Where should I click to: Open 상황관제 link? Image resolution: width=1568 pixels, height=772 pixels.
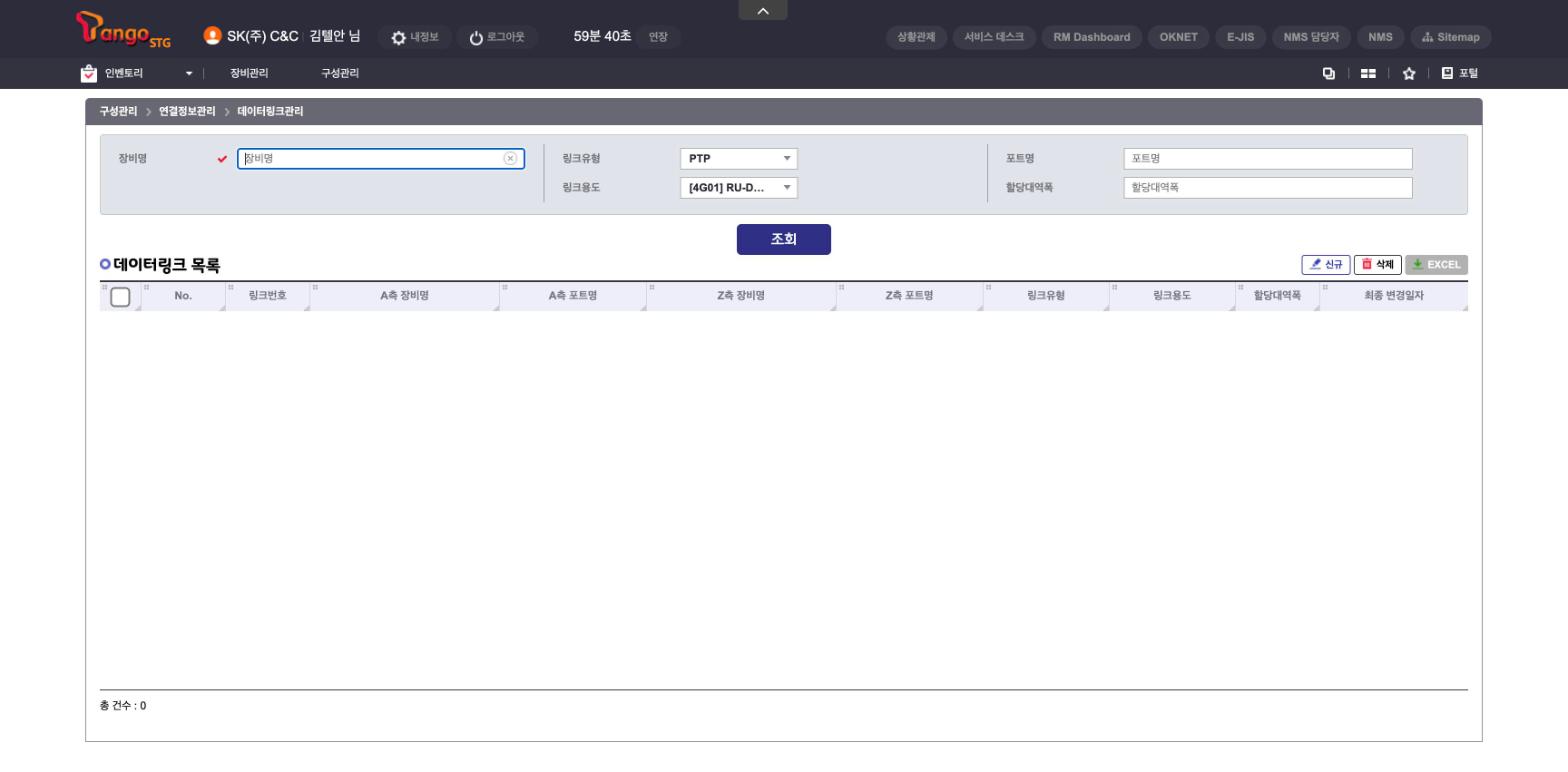coord(916,37)
